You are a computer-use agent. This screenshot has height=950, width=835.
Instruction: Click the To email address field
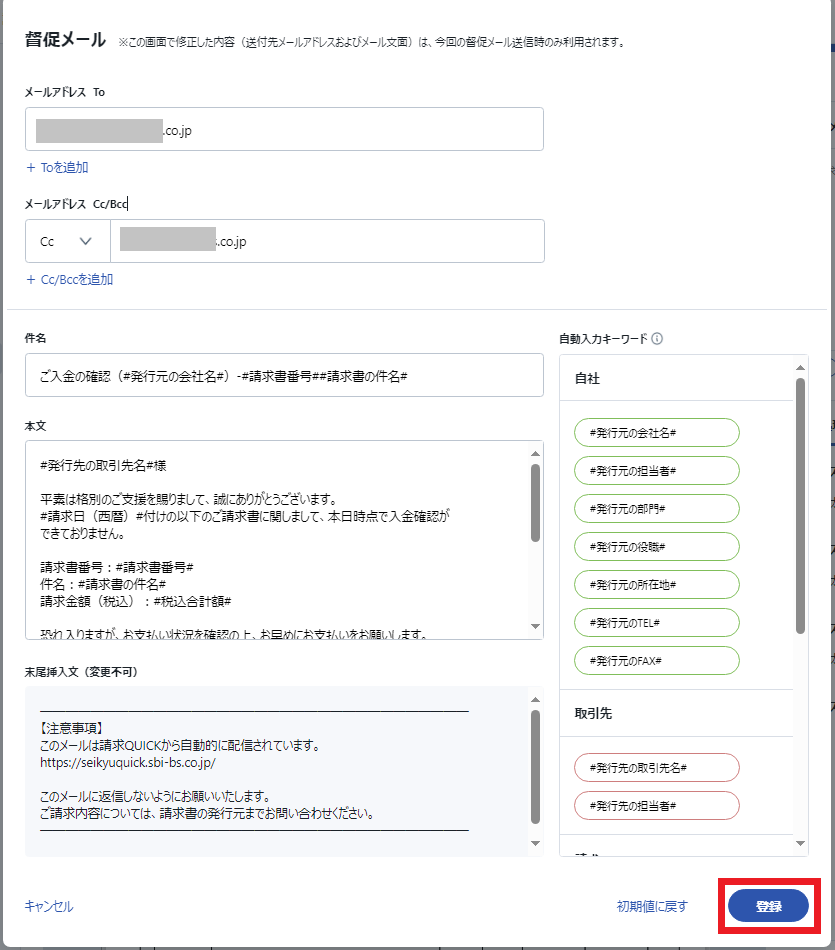tap(284, 129)
